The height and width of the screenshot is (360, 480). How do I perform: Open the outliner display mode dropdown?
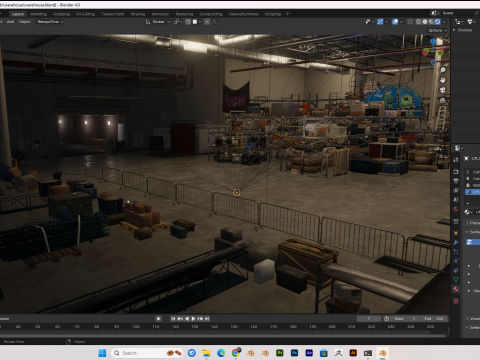(x=459, y=22)
